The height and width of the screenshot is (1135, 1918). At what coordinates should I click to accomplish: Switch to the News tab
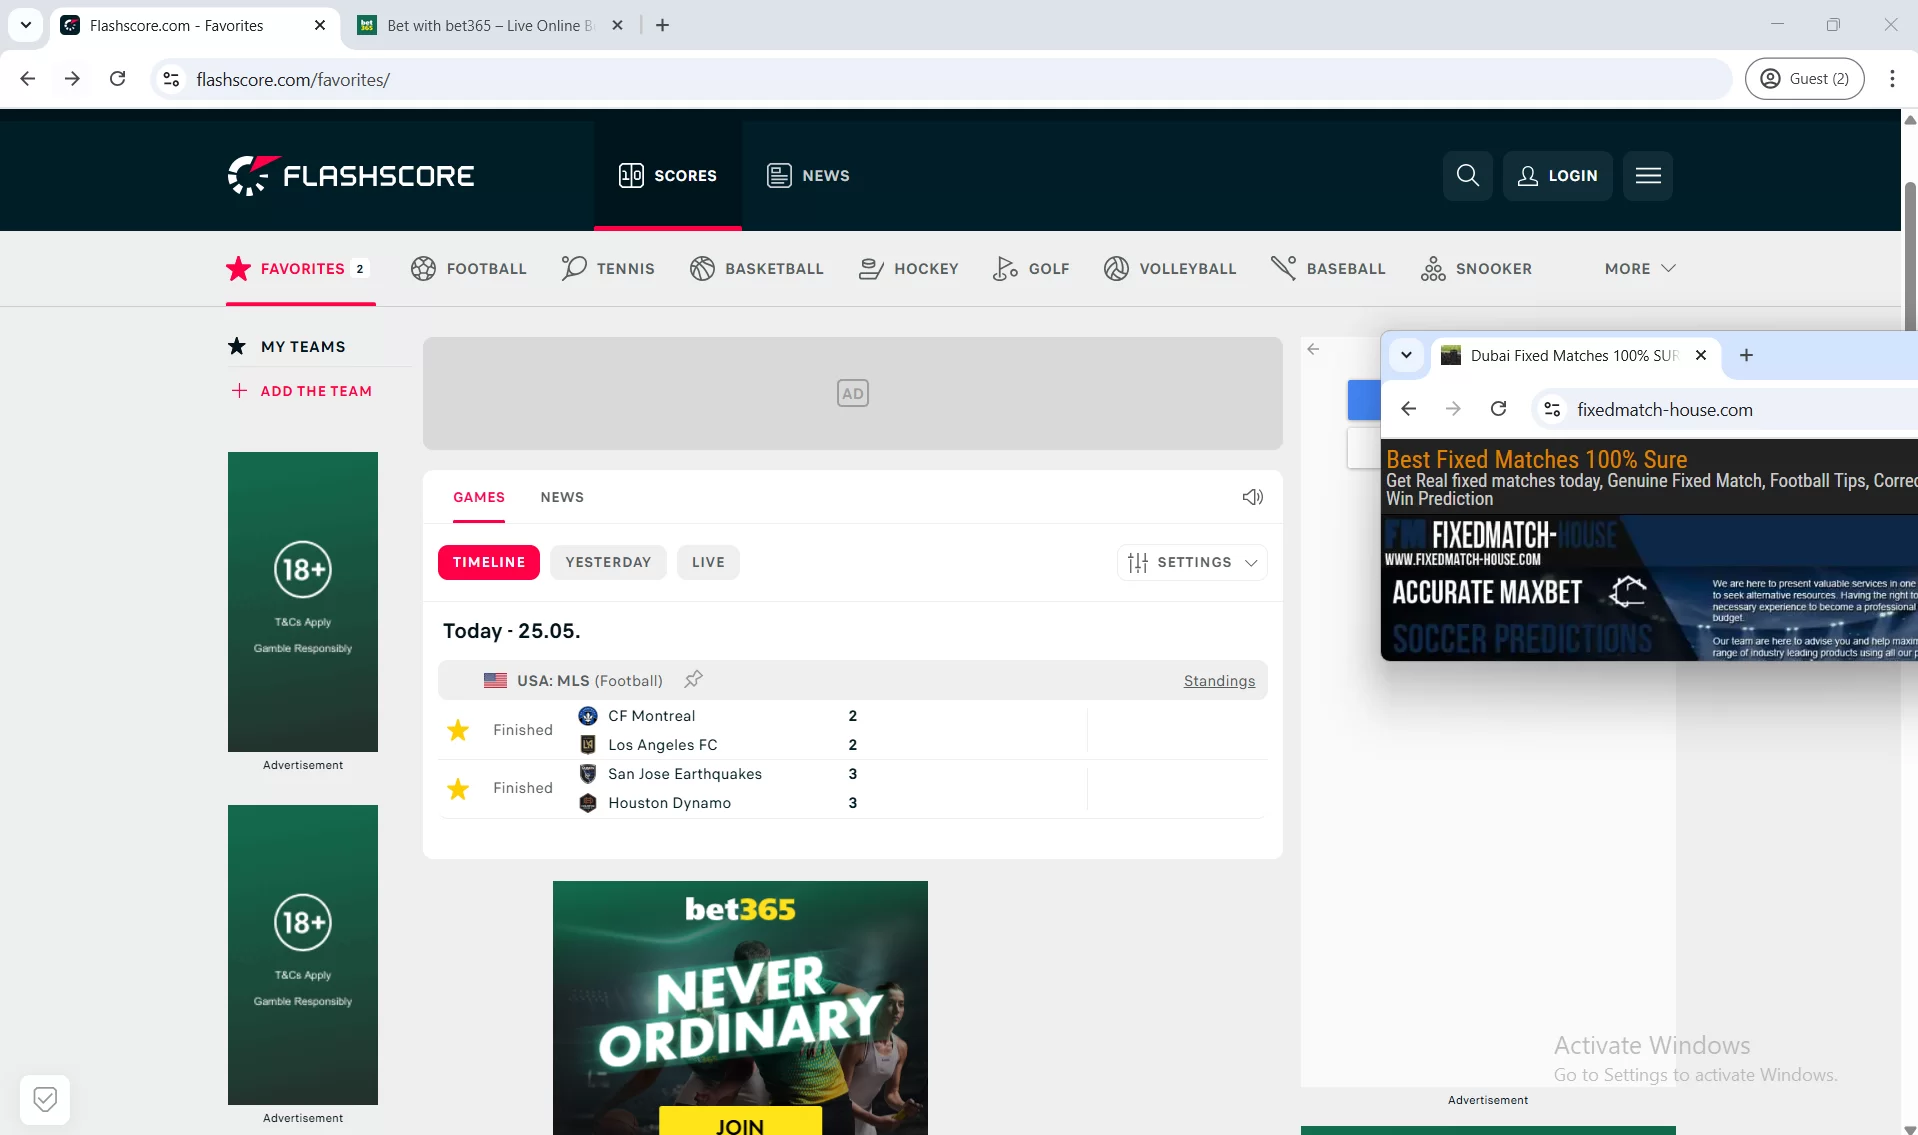coord(562,497)
